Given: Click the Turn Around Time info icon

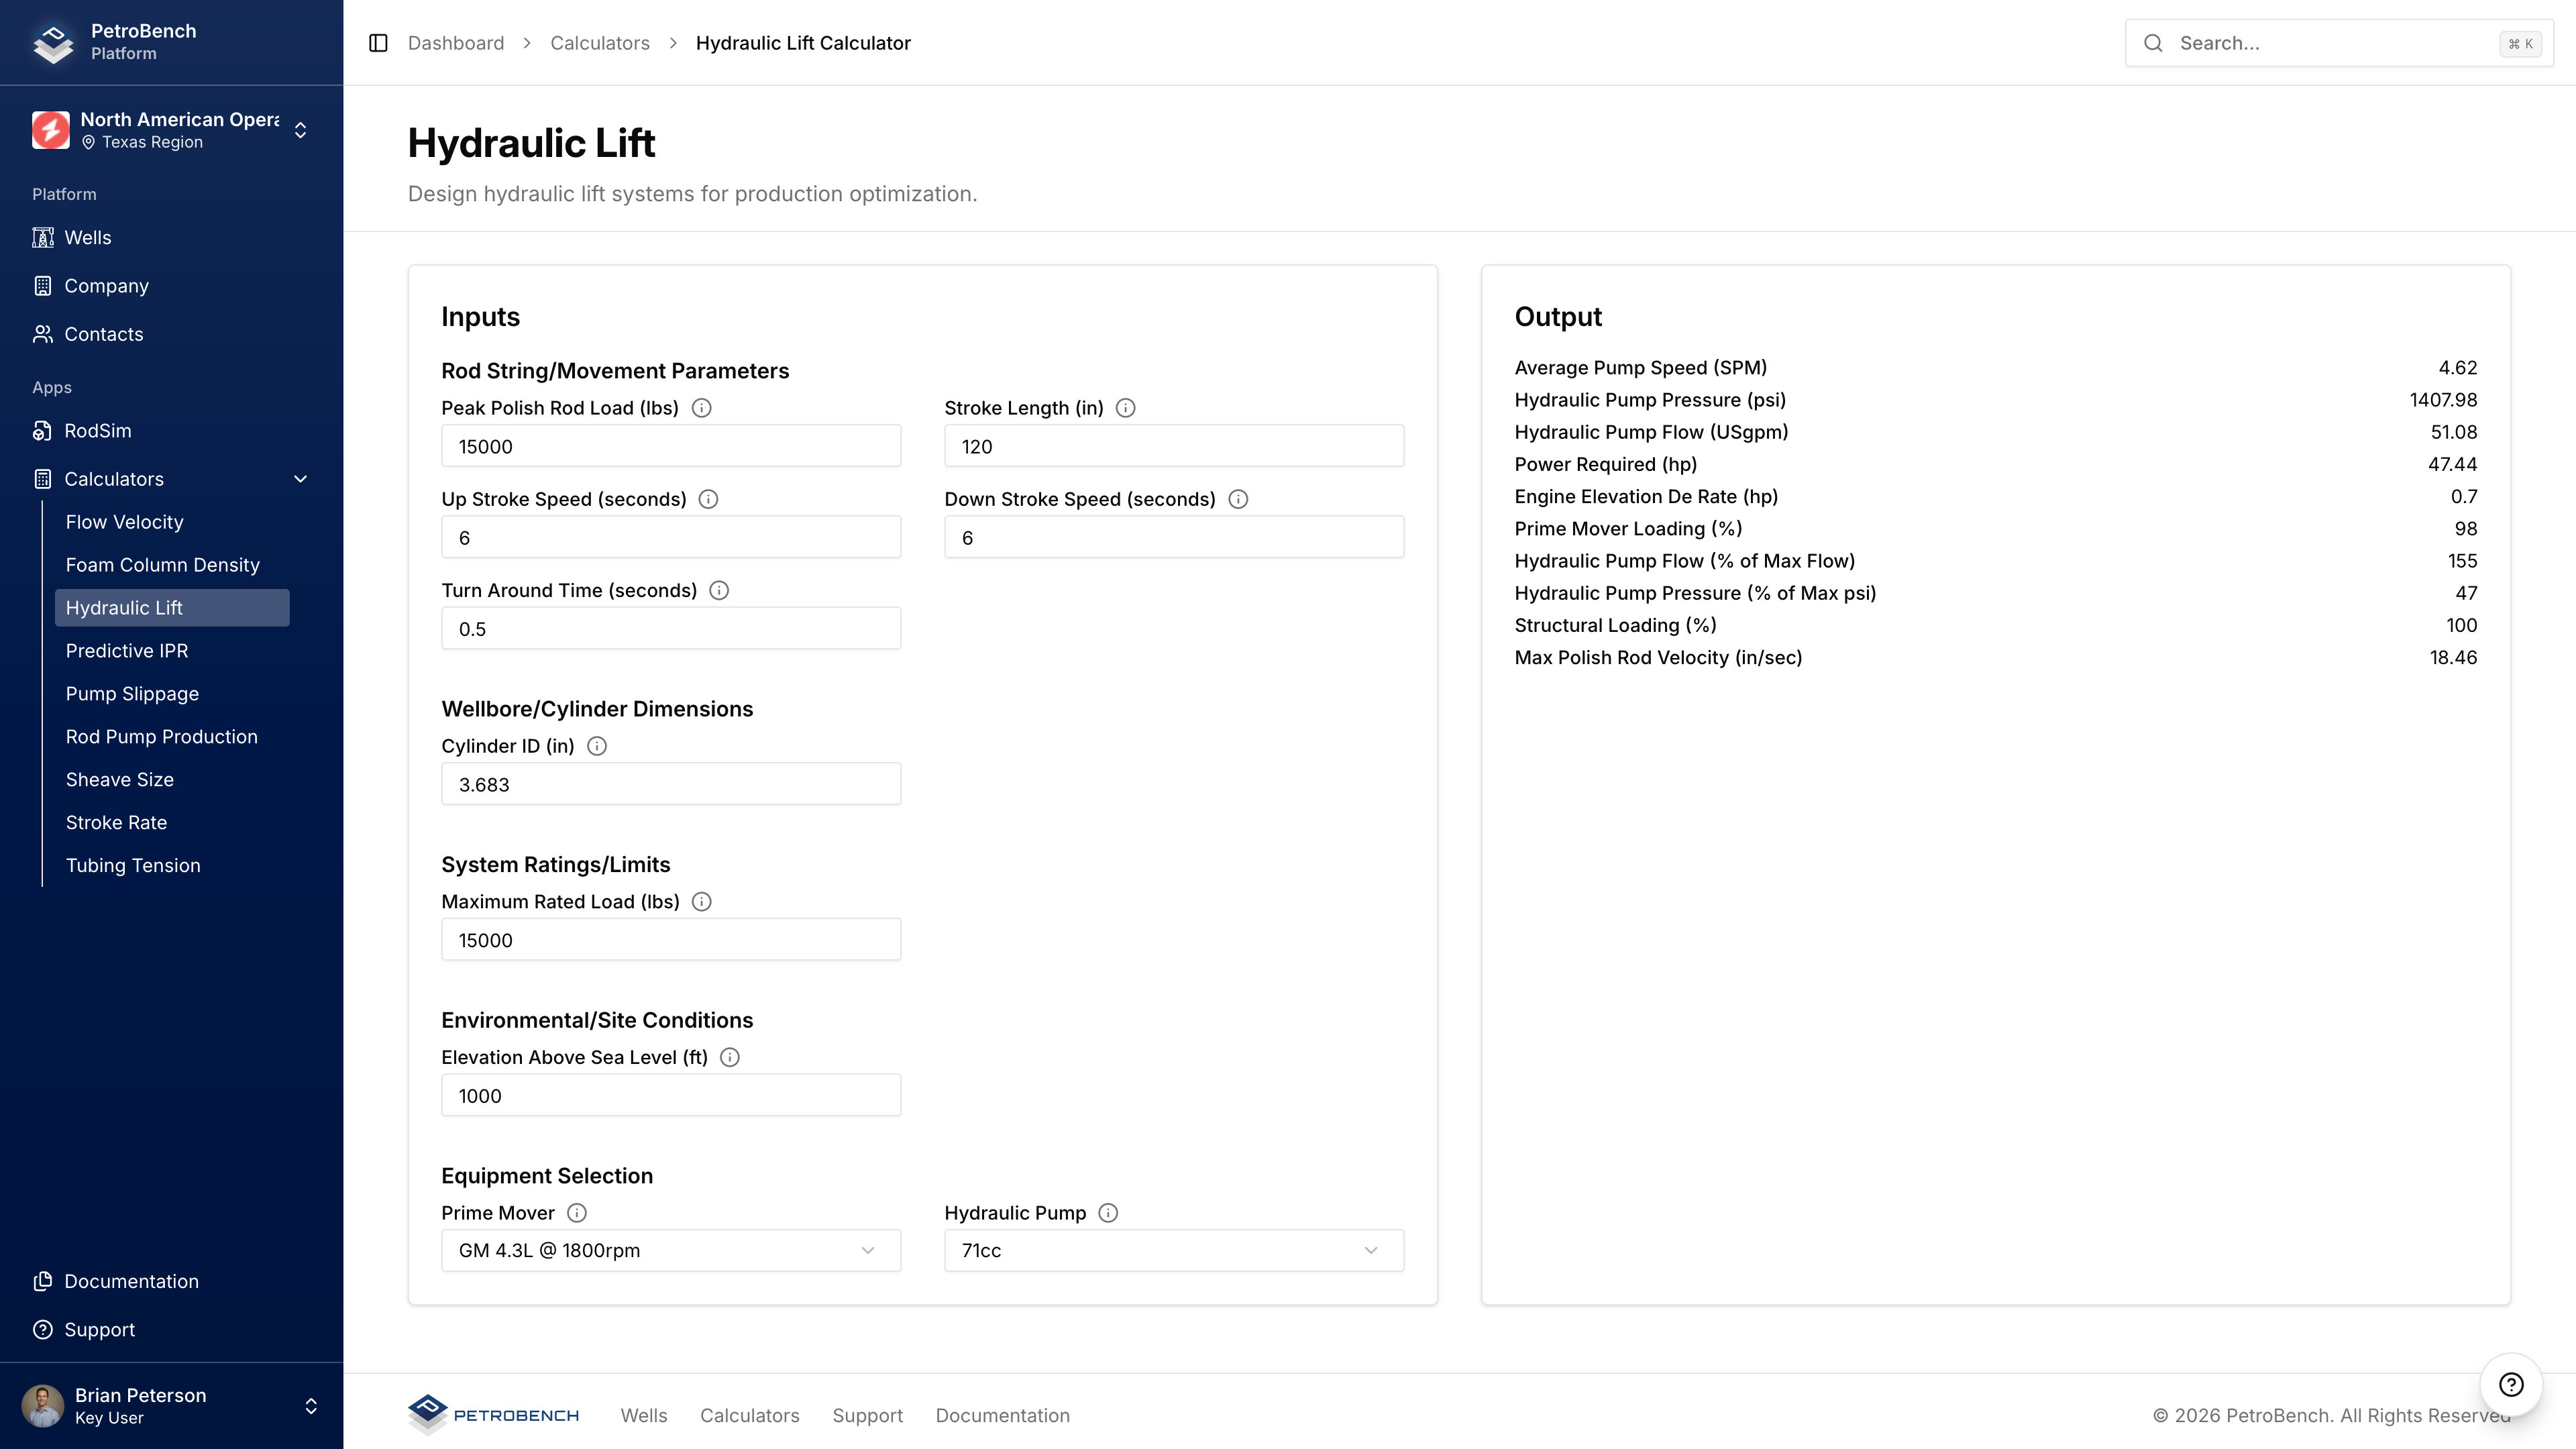Looking at the screenshot, I should click(719, 591).
